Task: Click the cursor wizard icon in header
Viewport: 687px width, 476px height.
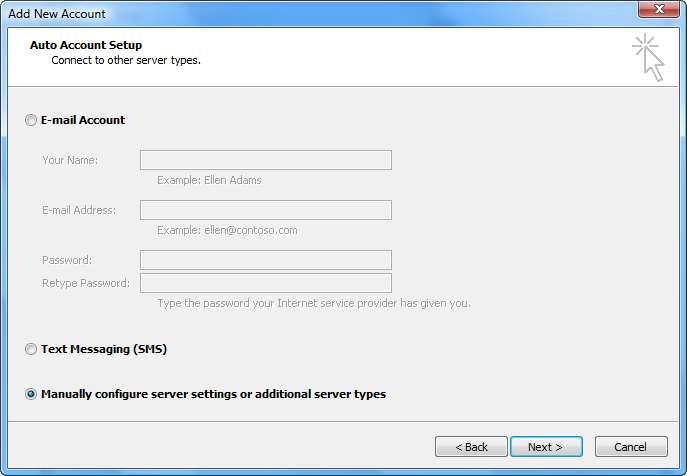Action: pyautogui.click(x=649, y=57)
